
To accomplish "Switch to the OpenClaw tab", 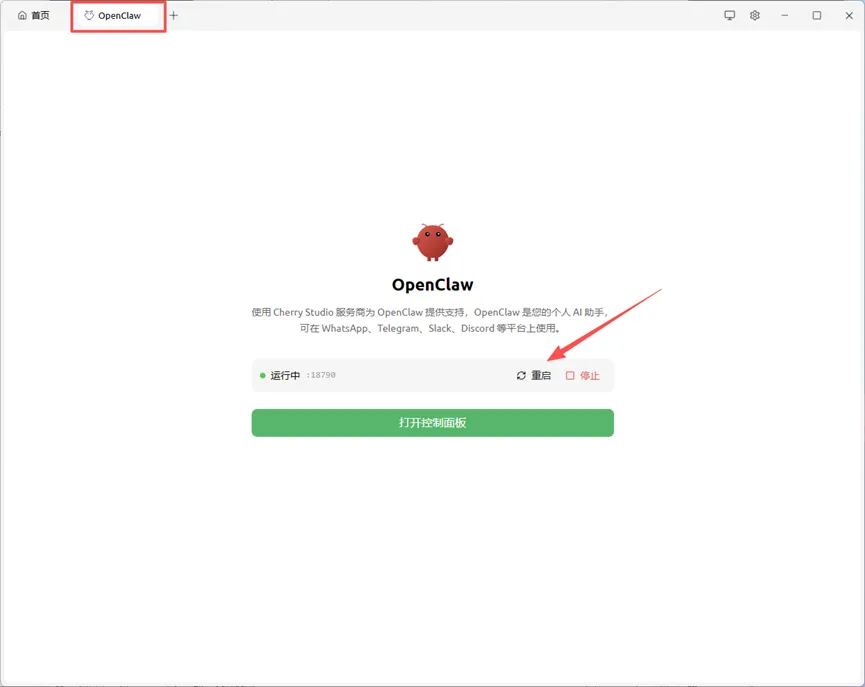I will click(x=118, y=16).
